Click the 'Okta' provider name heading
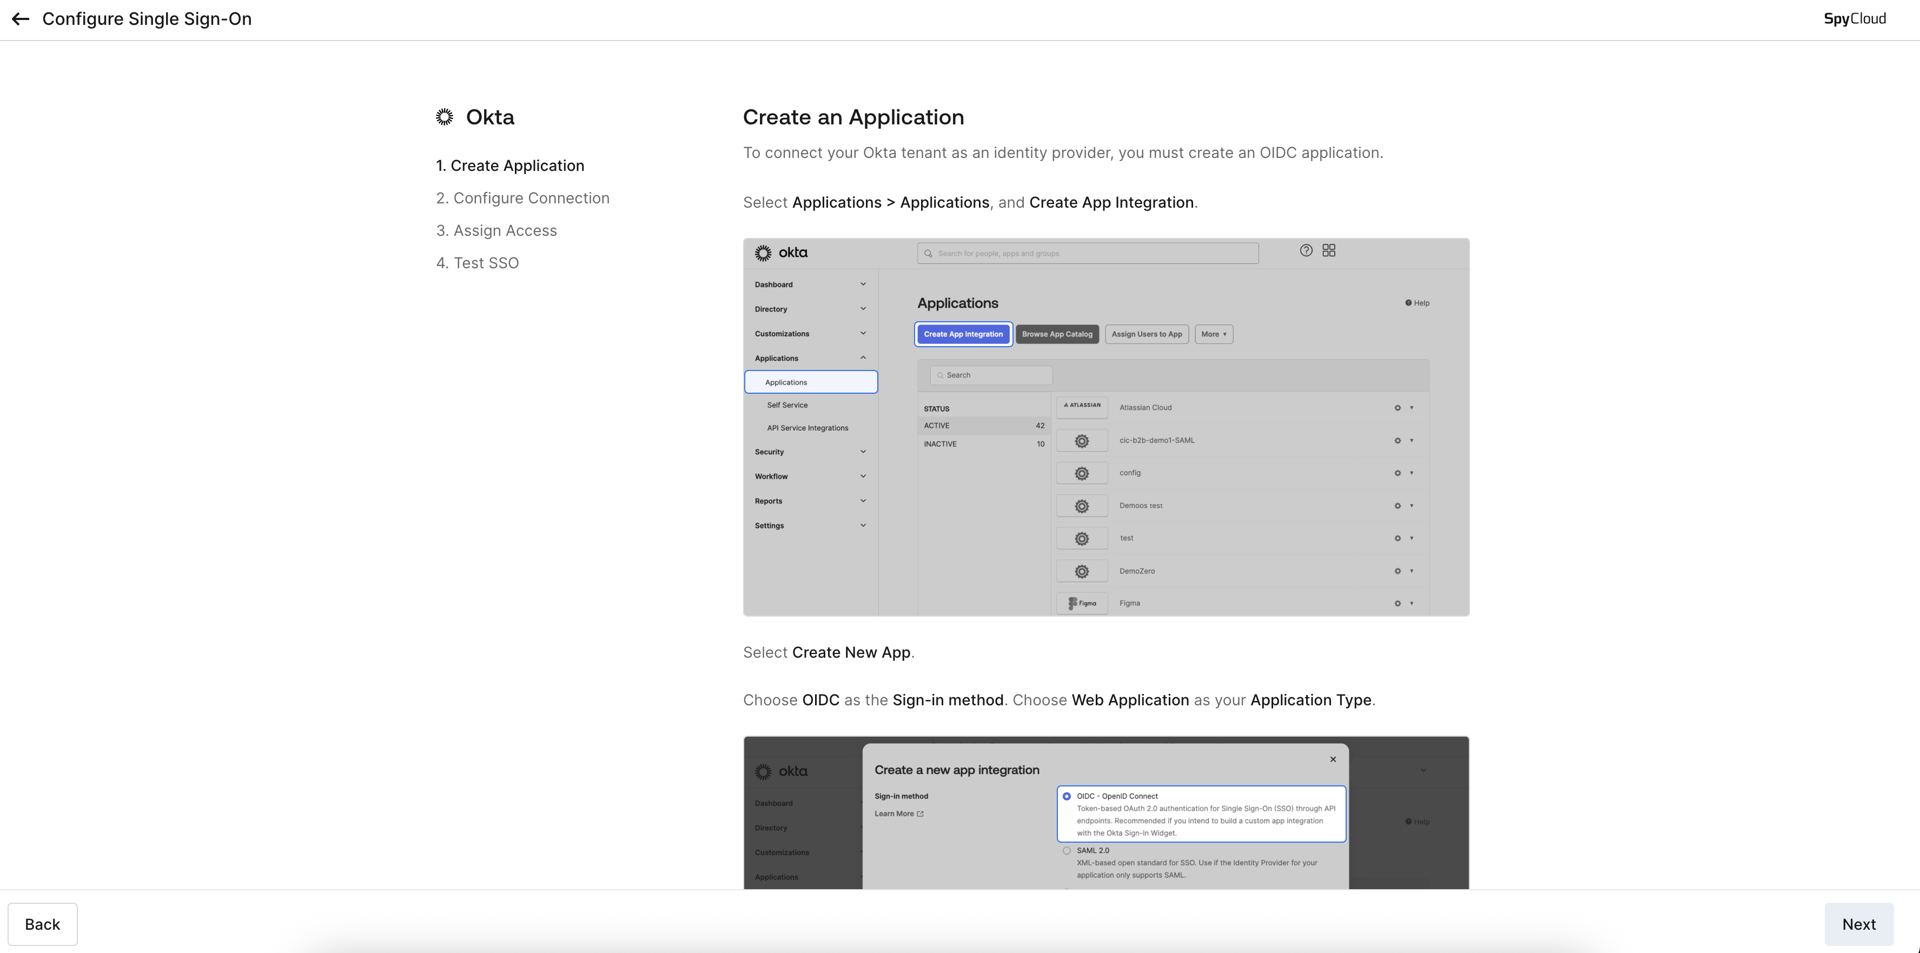Viewport: 1920px width, 953px height. click(490, 117)
